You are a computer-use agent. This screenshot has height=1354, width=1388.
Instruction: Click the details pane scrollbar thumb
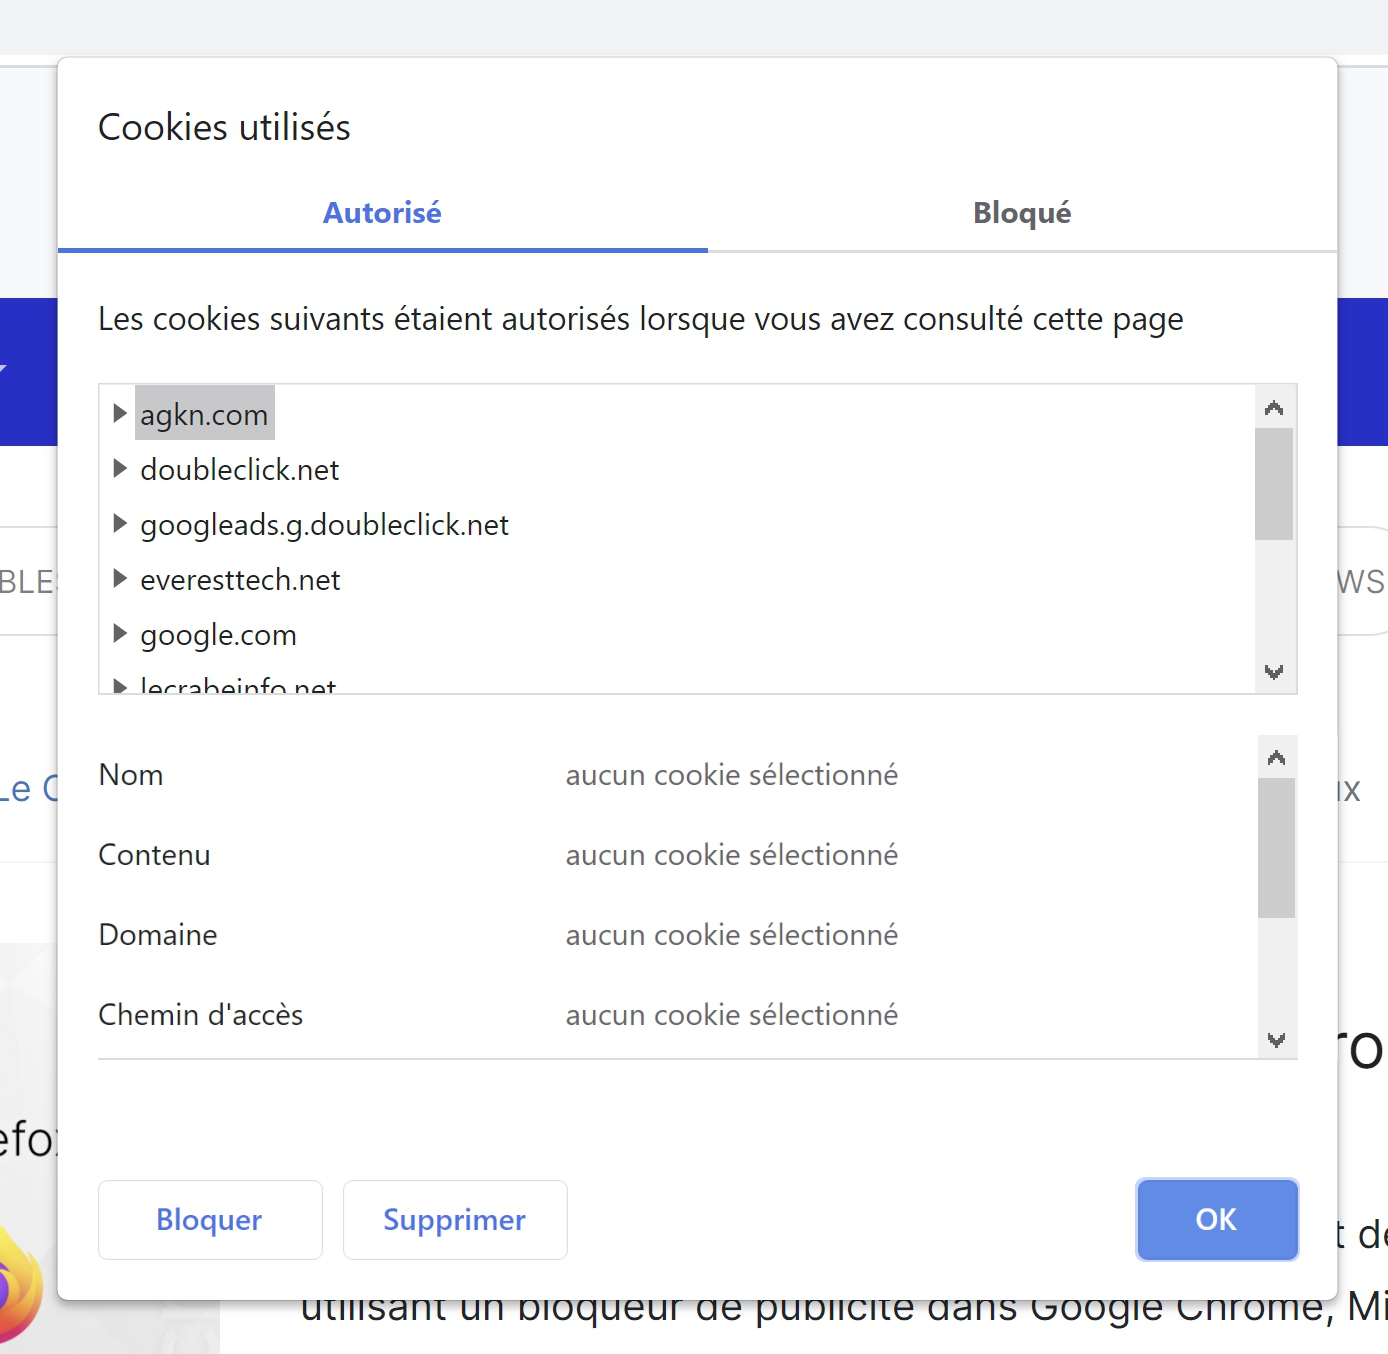pos(1276,848)
